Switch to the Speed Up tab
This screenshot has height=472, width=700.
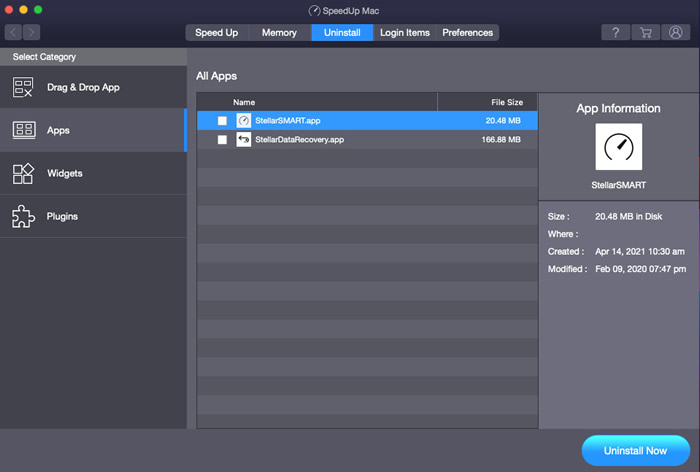217,33
